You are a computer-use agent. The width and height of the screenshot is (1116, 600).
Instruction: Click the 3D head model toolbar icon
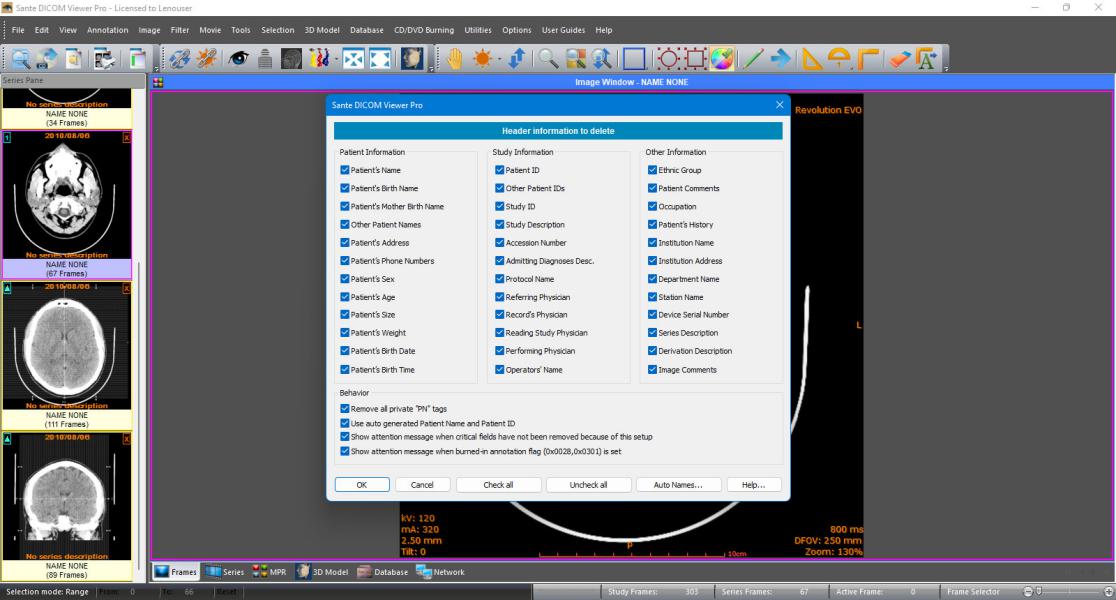tap(412, 58)
